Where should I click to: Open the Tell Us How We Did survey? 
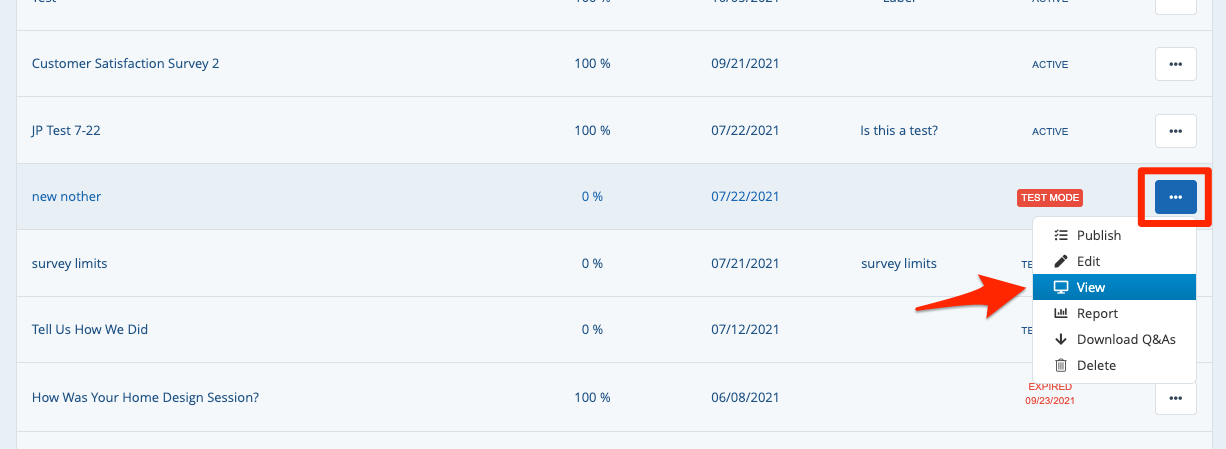90,330
